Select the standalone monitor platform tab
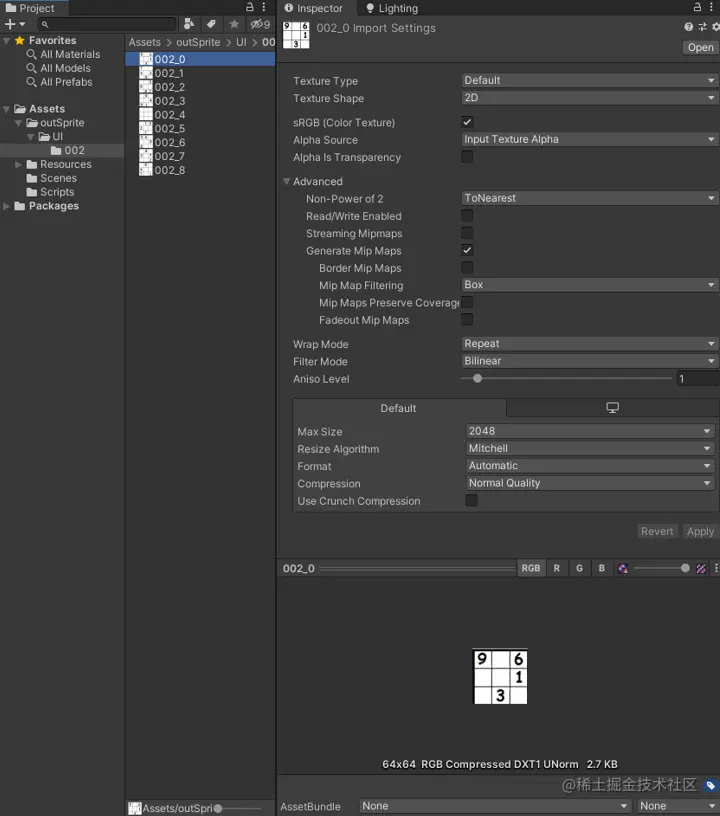The width and height of the screenshot is (720, 816). (x=612, y=408)
